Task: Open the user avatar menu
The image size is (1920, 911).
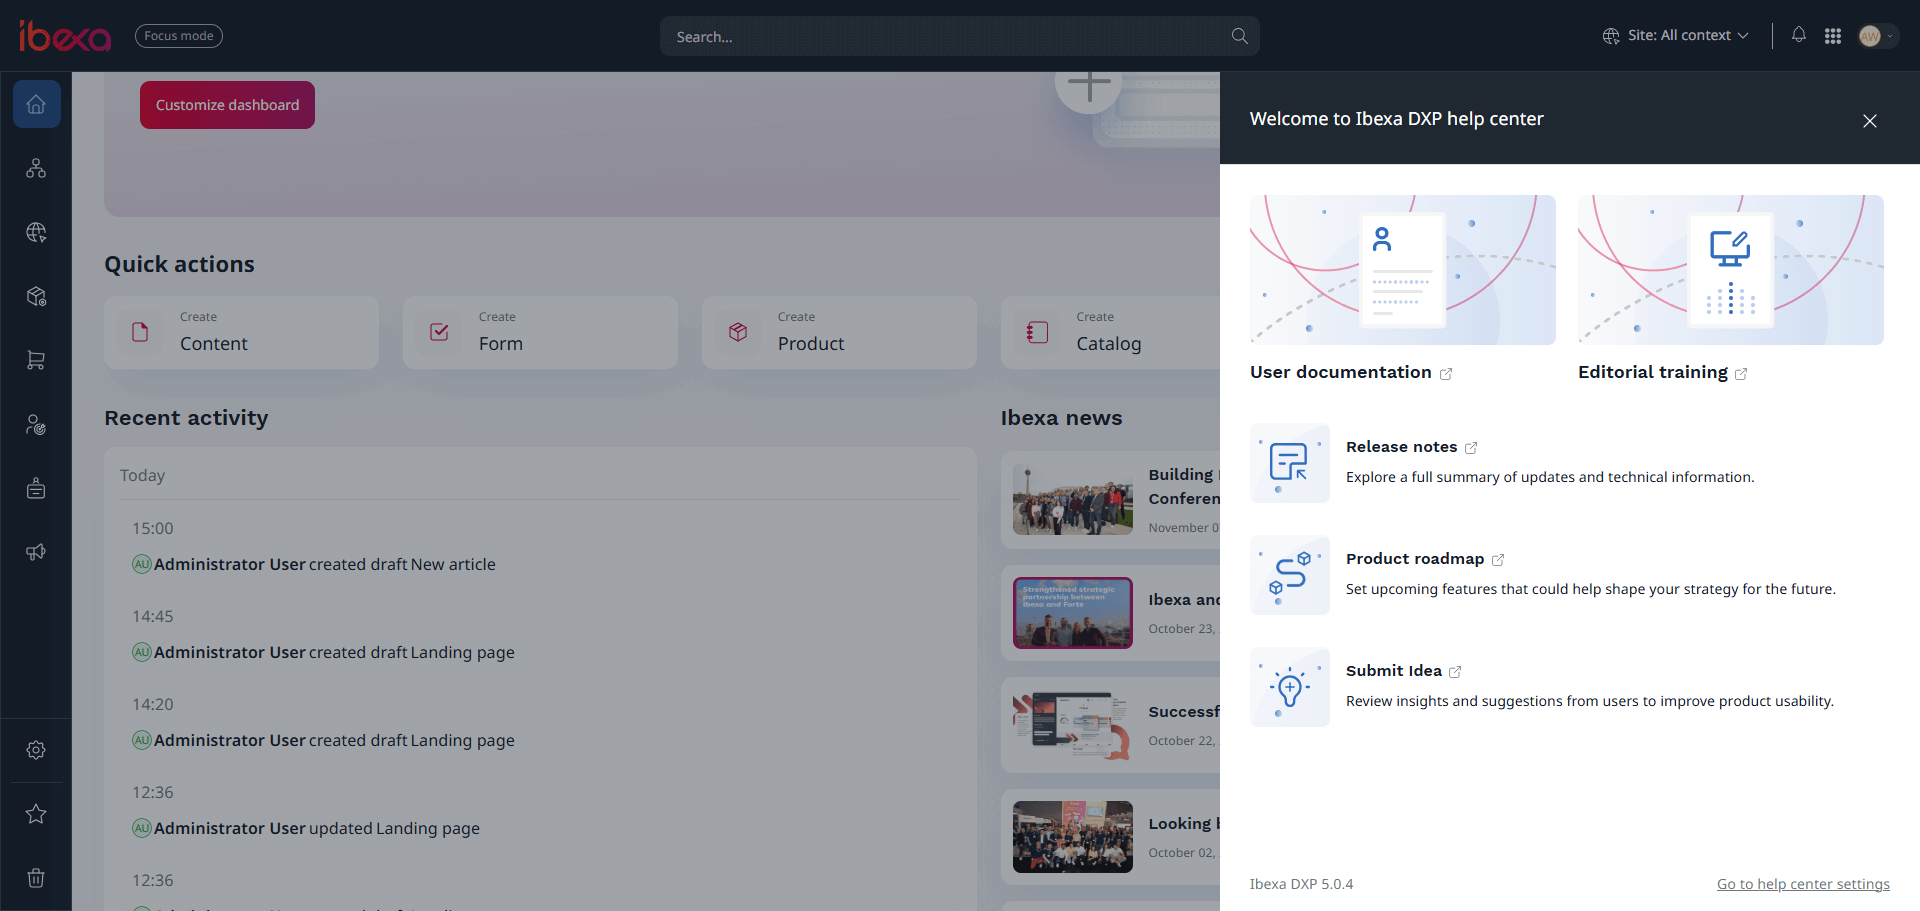Action: coord(1876,36)
